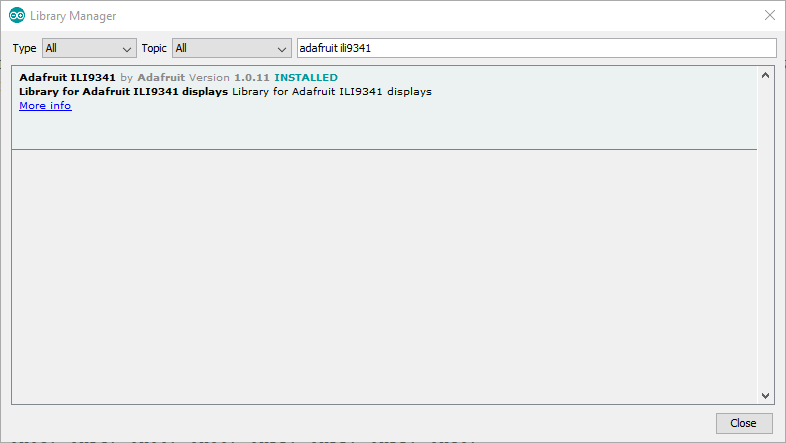
Task: Click the scrollbar up arrow
Action: point(765,76)
